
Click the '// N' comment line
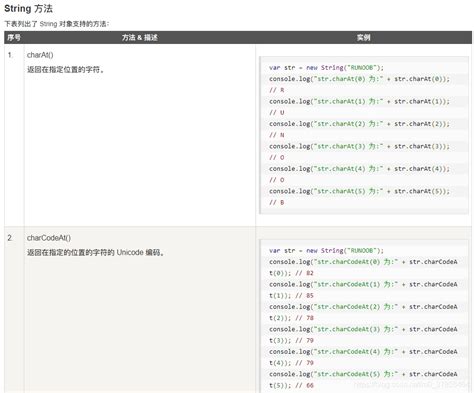277,135
